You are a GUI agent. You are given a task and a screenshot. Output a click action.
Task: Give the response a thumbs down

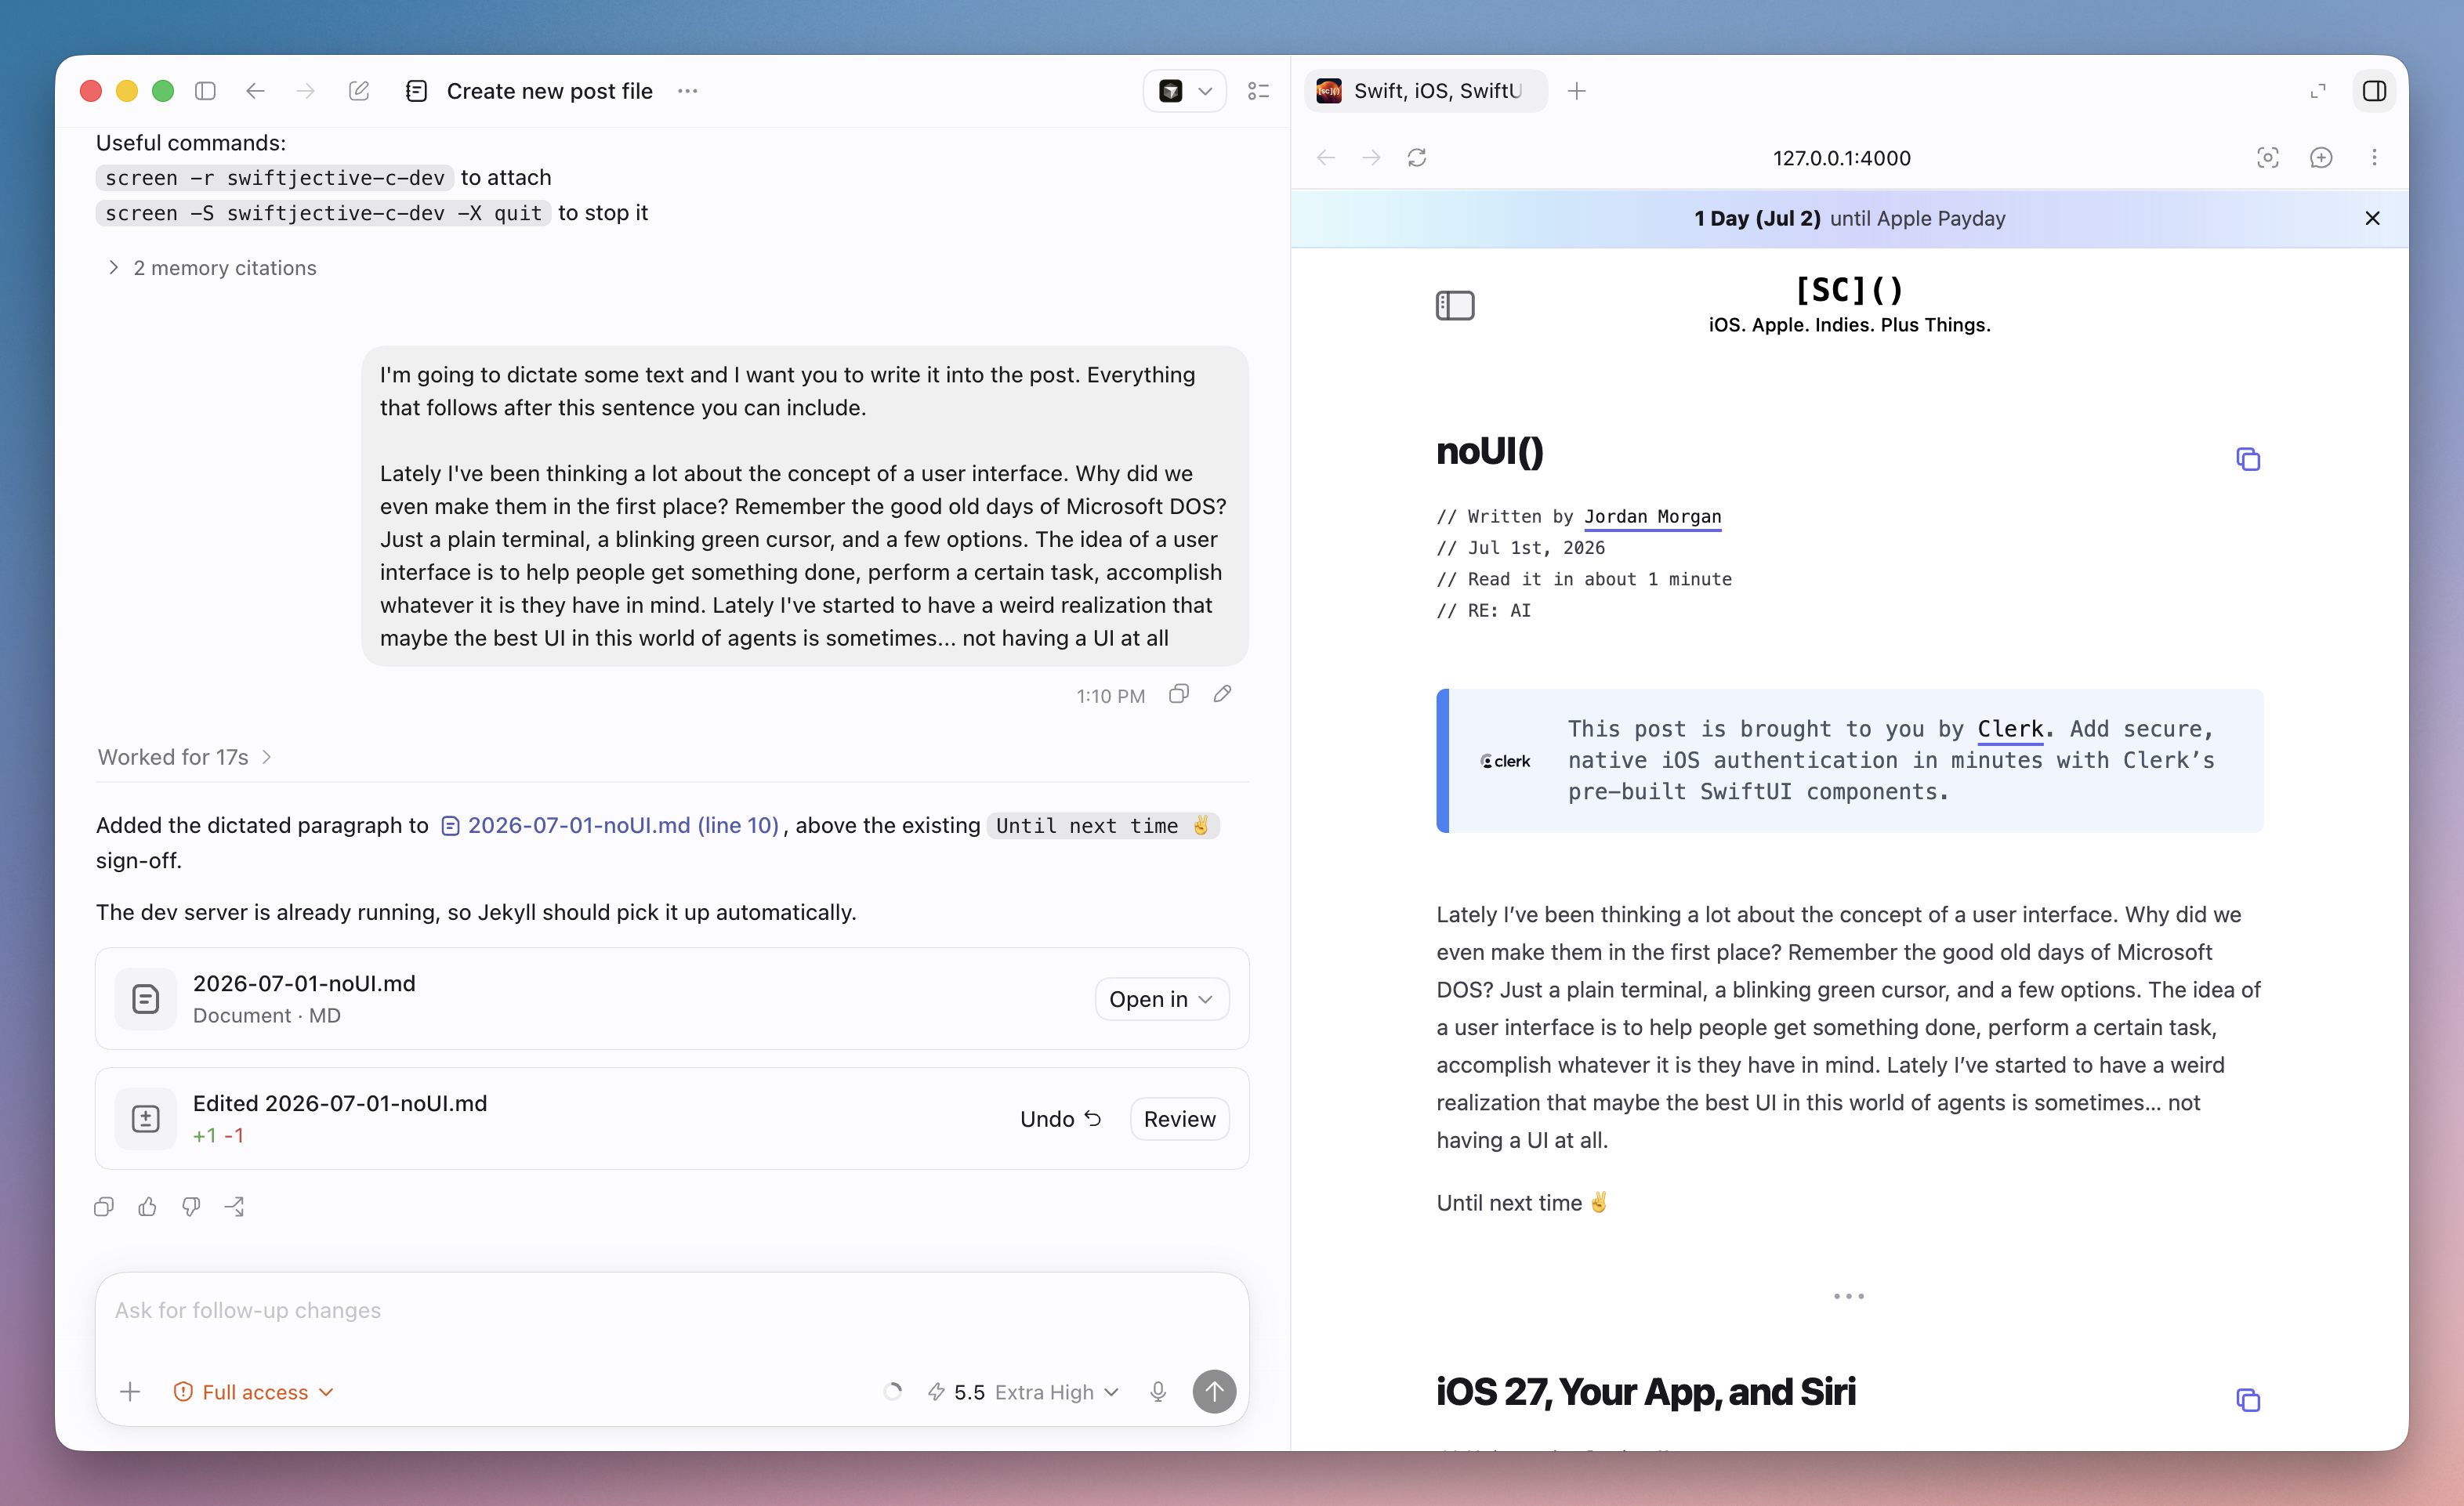191,1207
